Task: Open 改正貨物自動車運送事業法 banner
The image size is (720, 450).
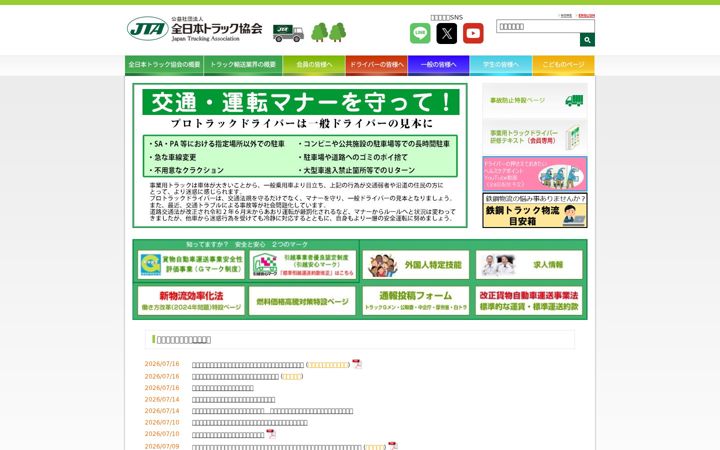Action: [529, 301]
